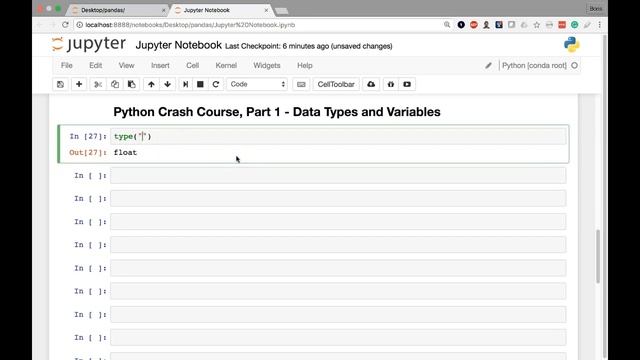Click the Last Checkpoint status text

(309, 46)
